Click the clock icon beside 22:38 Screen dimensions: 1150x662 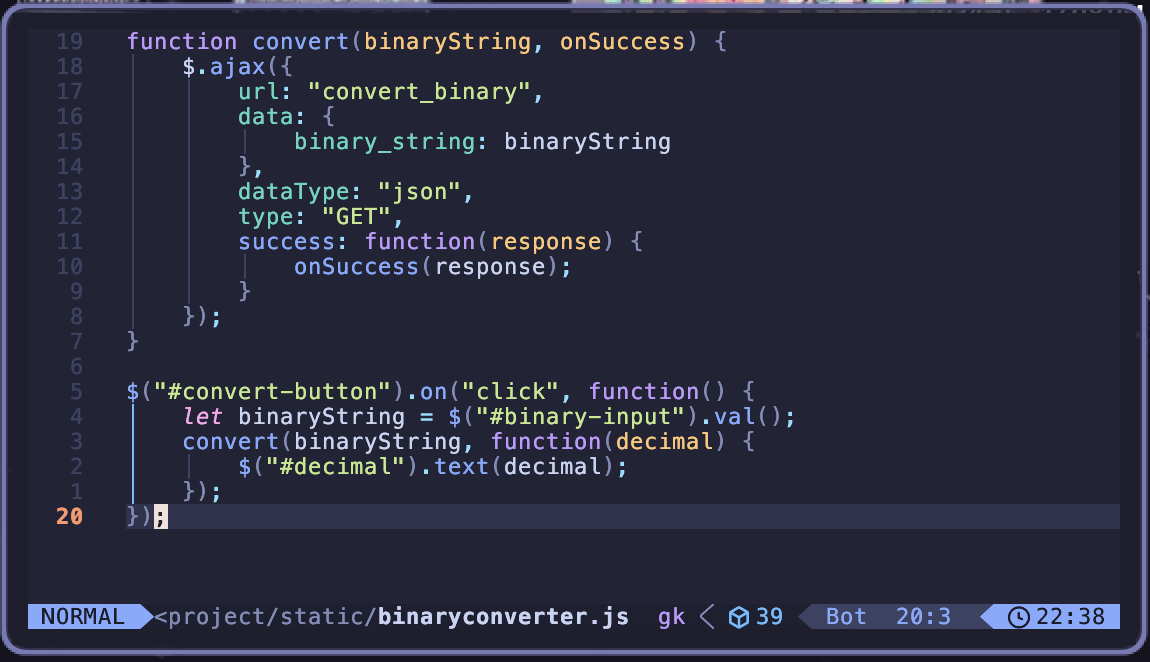pos(1018,617)
